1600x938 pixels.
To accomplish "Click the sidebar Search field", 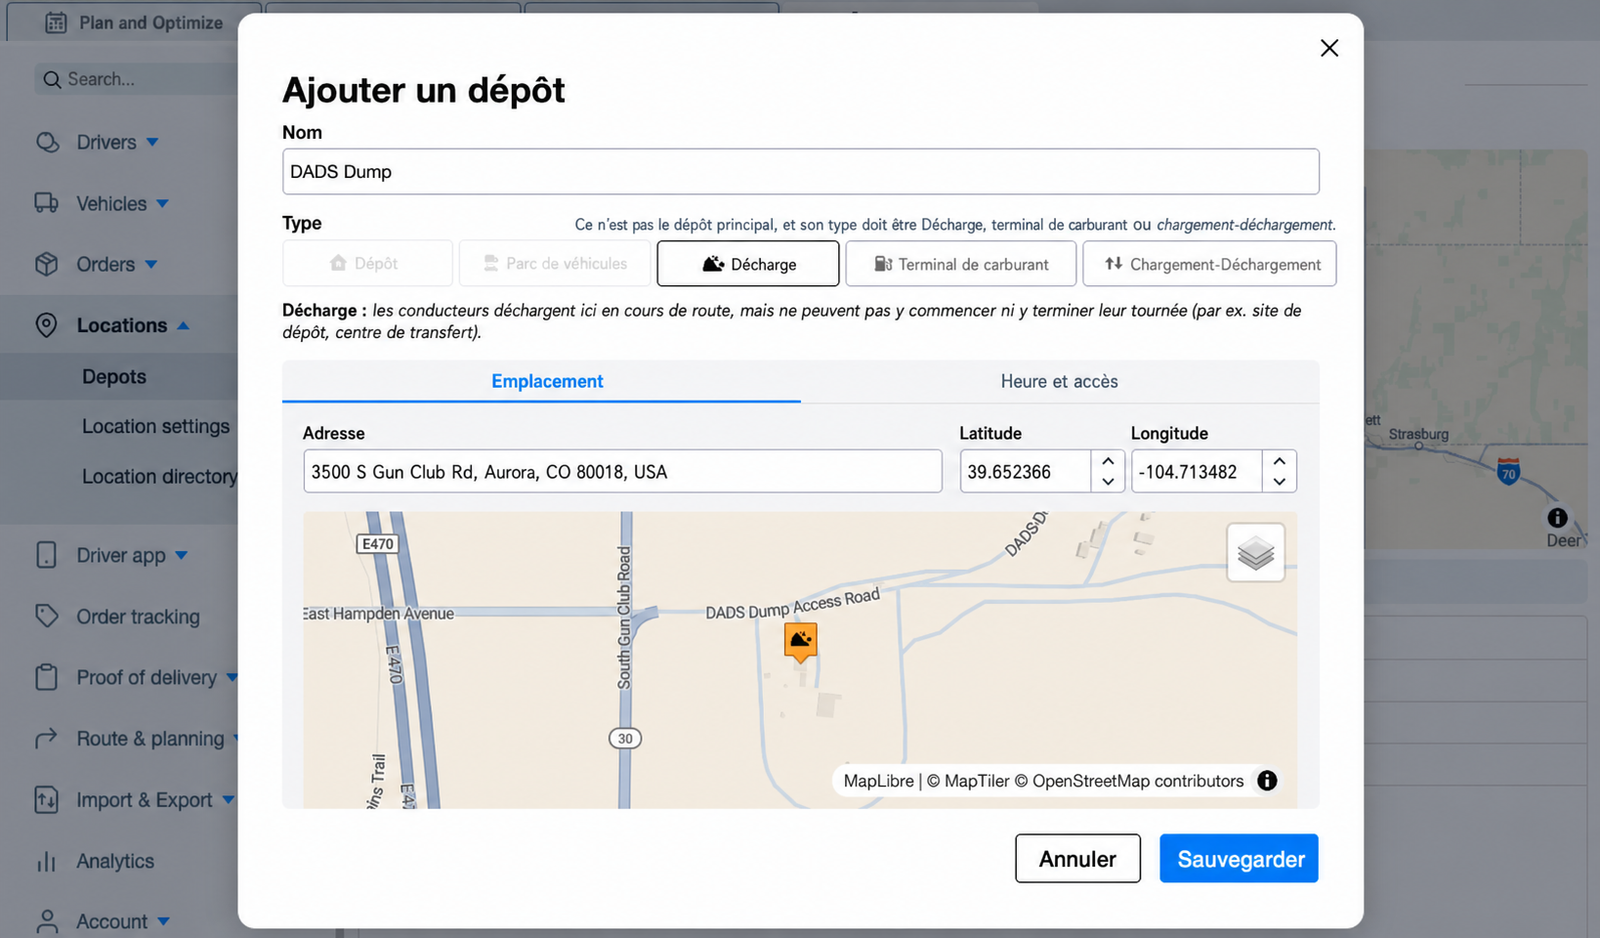I will (x=137, y=79).
